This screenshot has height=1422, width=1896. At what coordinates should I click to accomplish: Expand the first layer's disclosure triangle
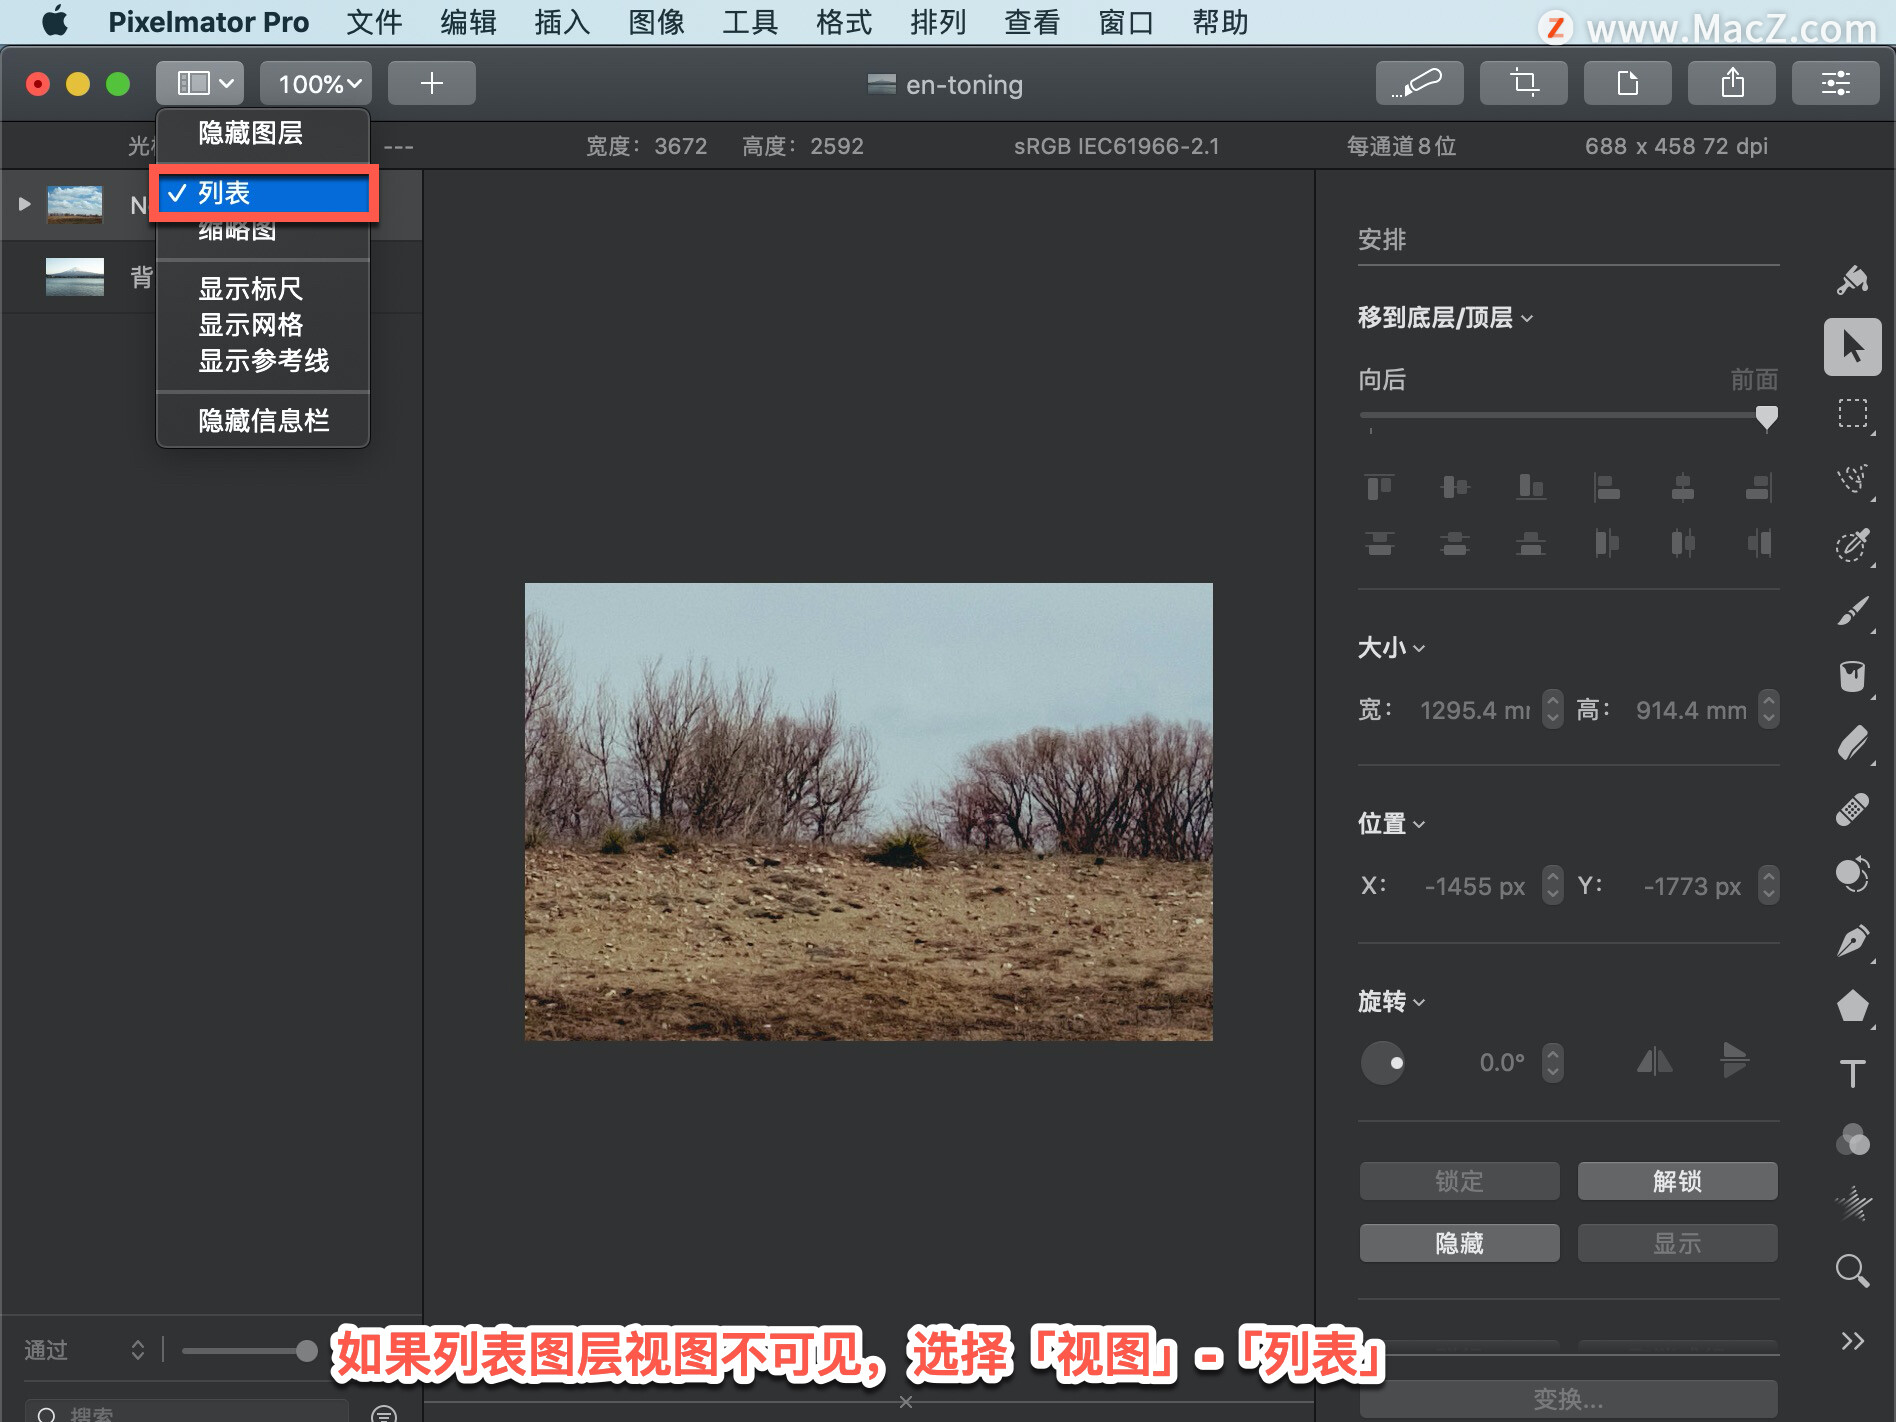pos(24,204)
